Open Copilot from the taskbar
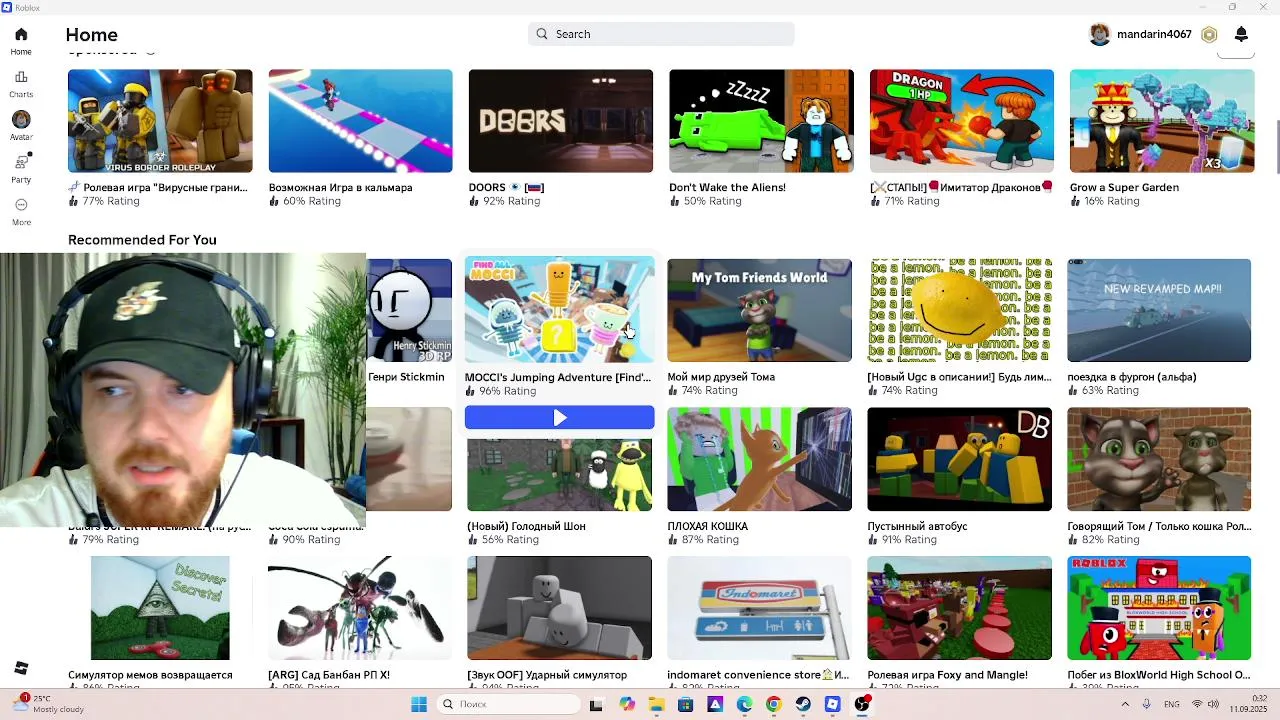The height and width of the screenshot is (720, 1280). pyautogui.click(x=627, y=704)
